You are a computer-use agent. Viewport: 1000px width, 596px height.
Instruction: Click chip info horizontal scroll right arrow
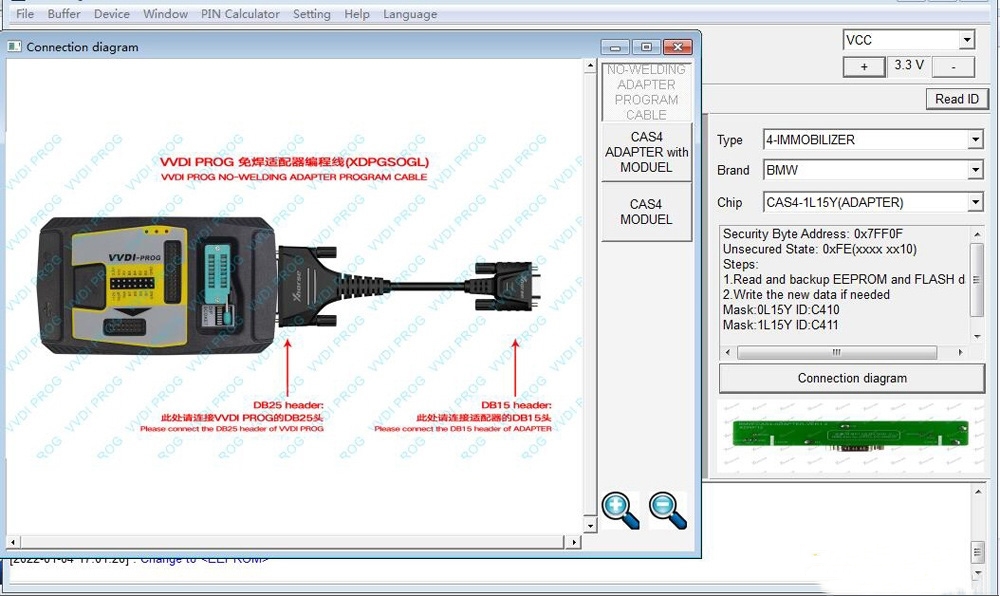coord(960,352)
